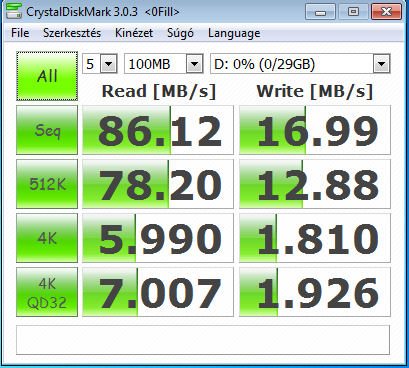This screenshot has width=409, height=368.
Task: Open the Súgó menu
Action: pyautogui.click(x=180, y=33)
